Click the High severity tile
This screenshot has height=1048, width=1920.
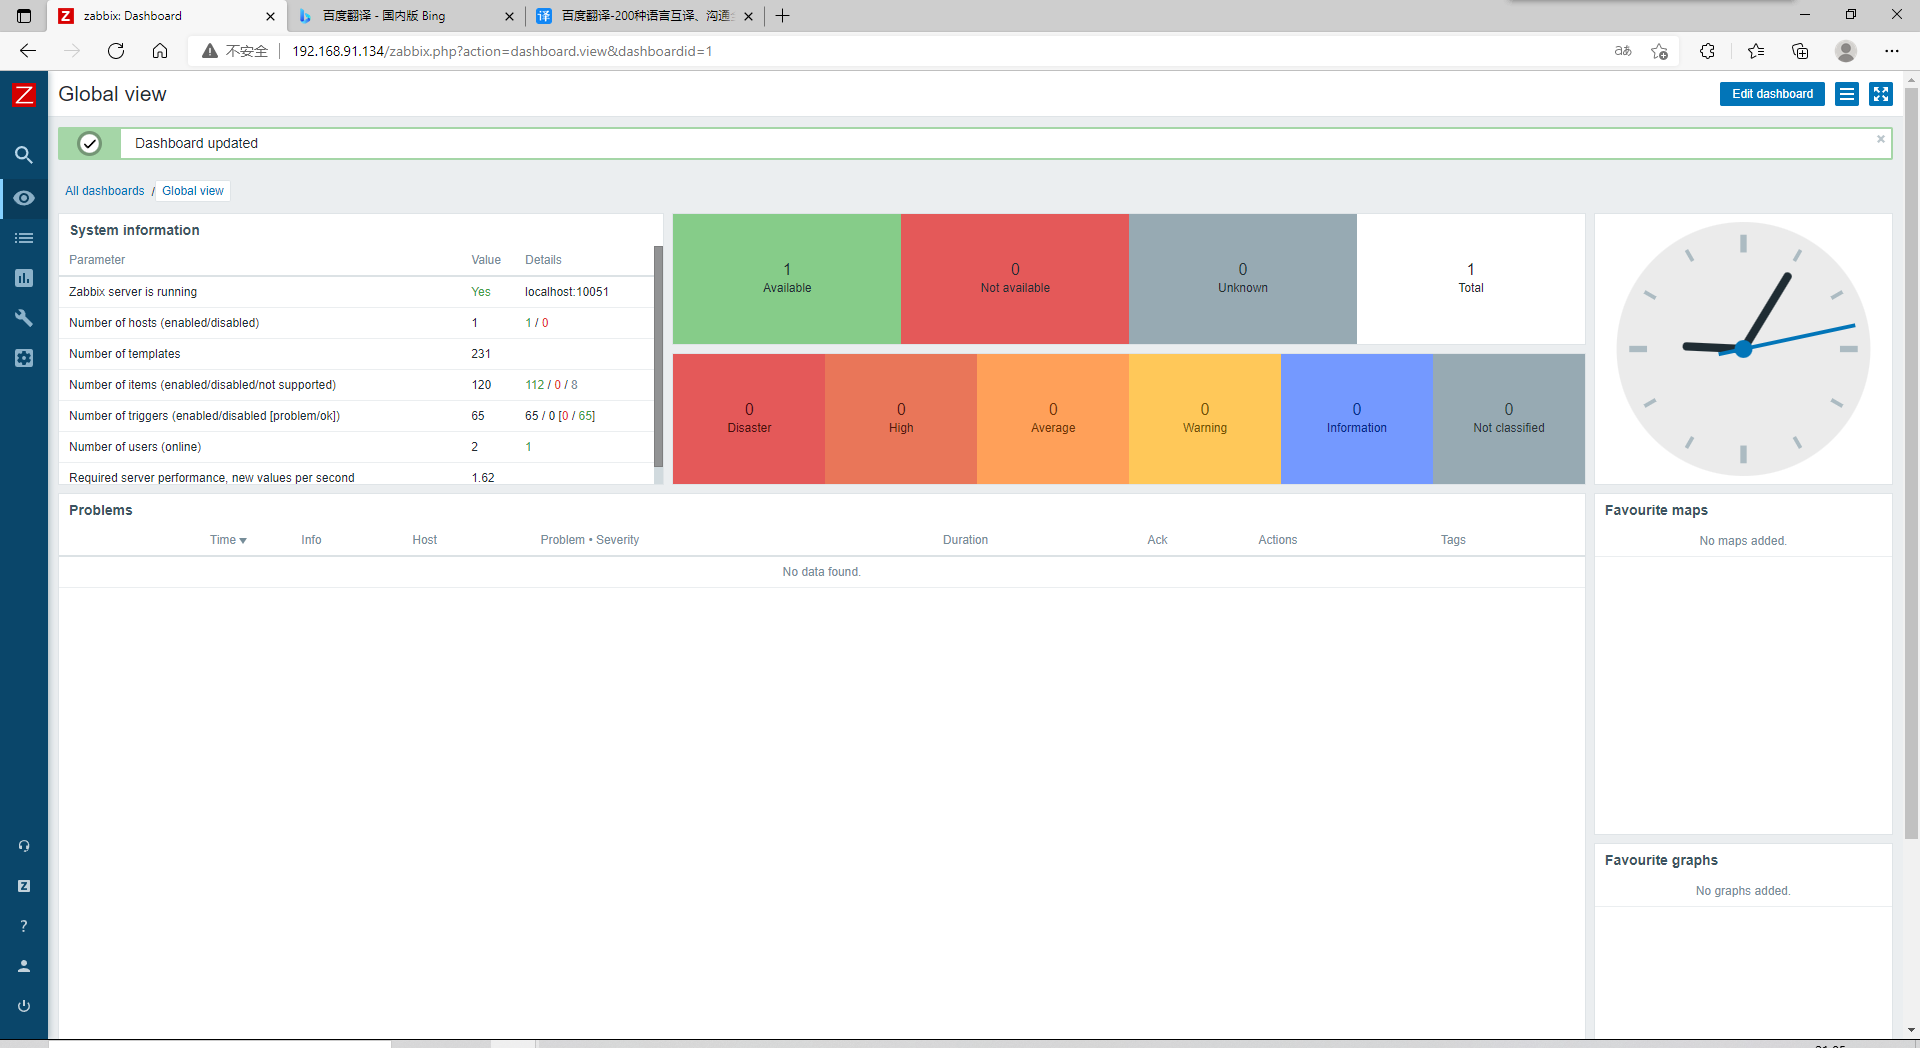pyautogui.click(x=901, y=419)
